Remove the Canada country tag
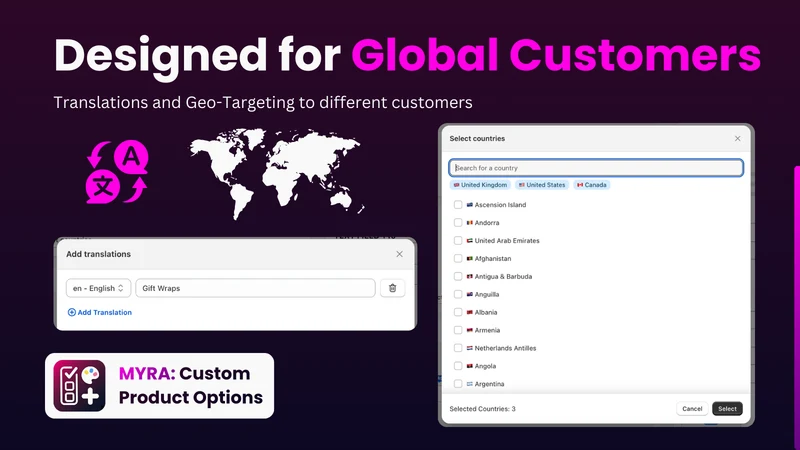This screenshot has height=450, width=800. [592, 185]
